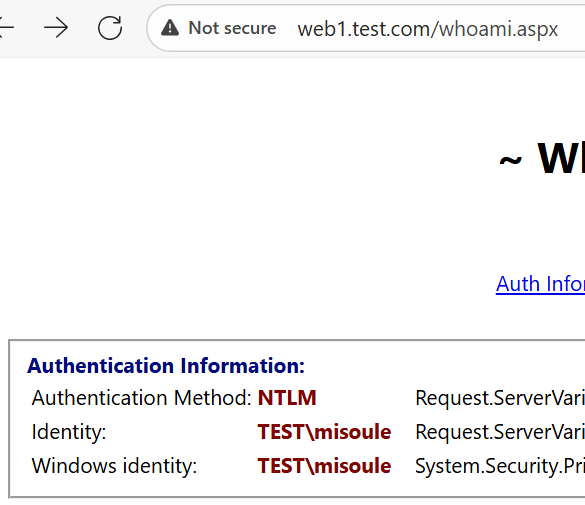Screen dimensions: 585x505
Task: Reload the page with refresh icon
Action: coord(110,28)
